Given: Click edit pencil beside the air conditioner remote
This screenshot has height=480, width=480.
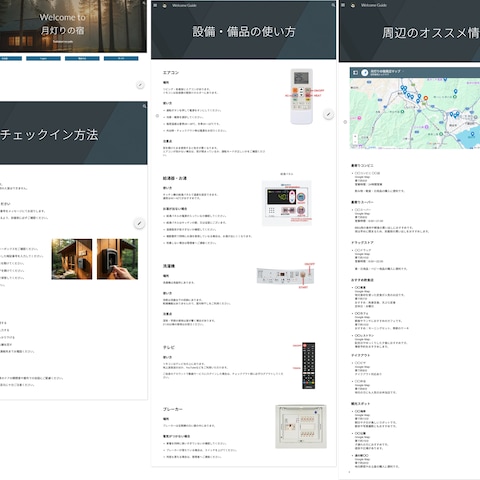Looking at the screenshot, I should [328, 115].
